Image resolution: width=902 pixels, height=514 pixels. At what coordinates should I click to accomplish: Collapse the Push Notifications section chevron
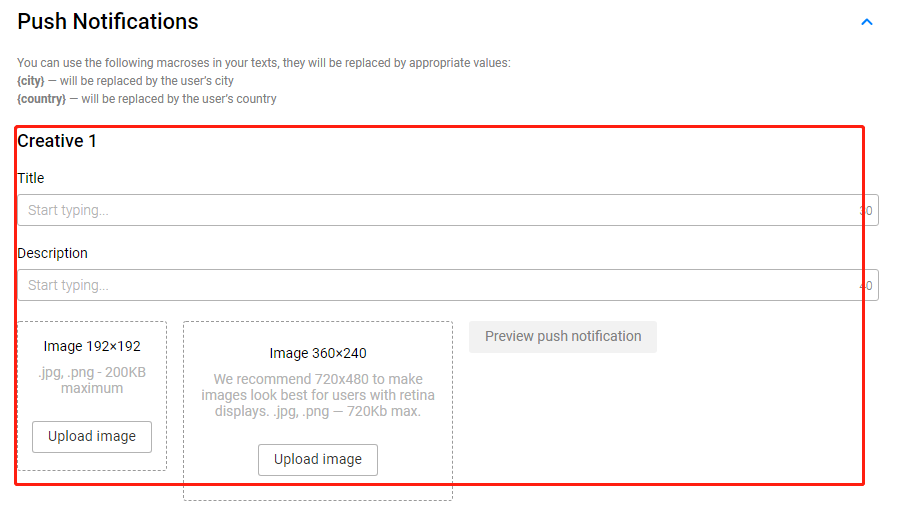click(x=867, y=22)
